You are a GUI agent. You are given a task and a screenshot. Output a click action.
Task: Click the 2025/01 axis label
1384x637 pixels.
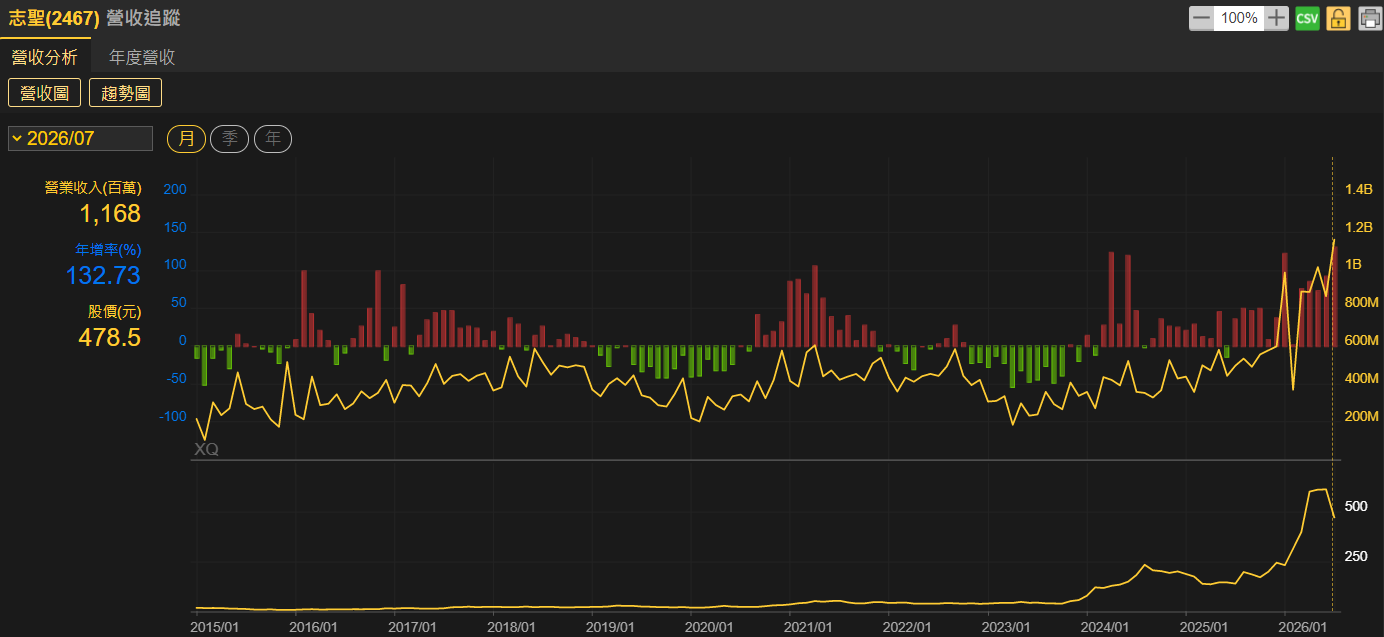[x=1204, y=626]
